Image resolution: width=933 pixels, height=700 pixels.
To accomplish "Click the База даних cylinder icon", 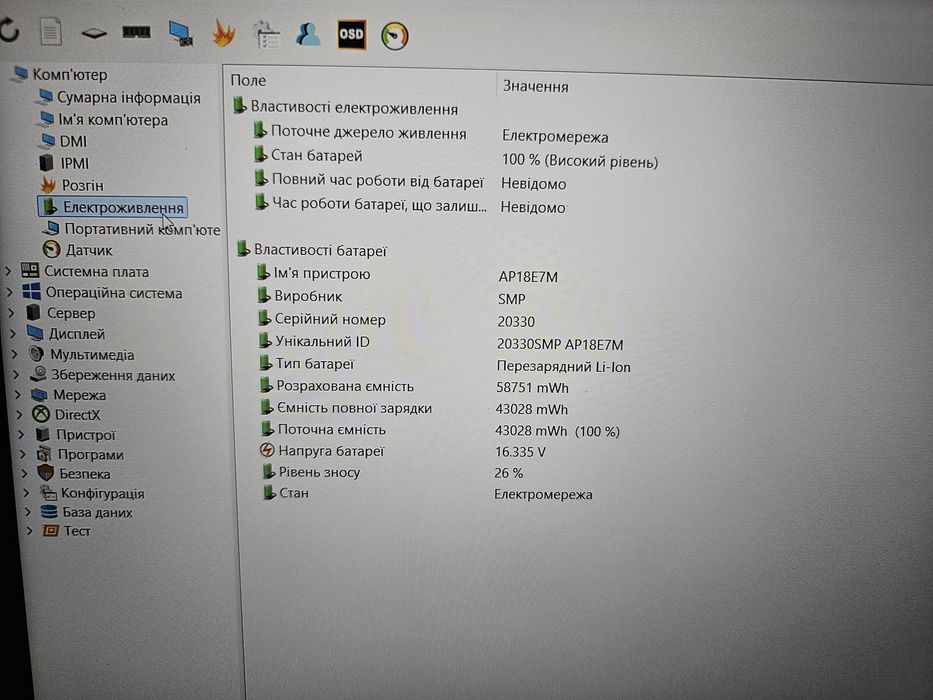I will (49, 512).
